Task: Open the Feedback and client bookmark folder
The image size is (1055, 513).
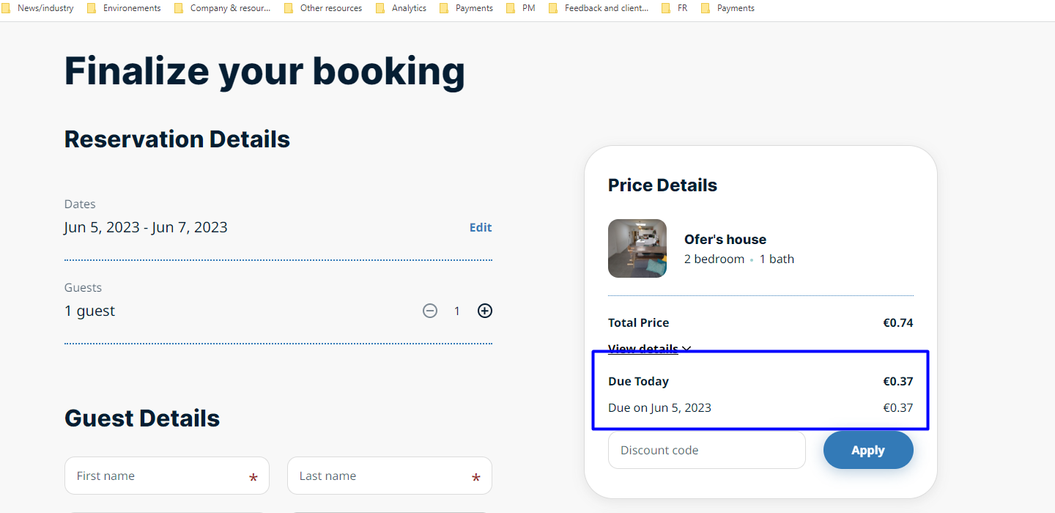Action: click(598, 8)
